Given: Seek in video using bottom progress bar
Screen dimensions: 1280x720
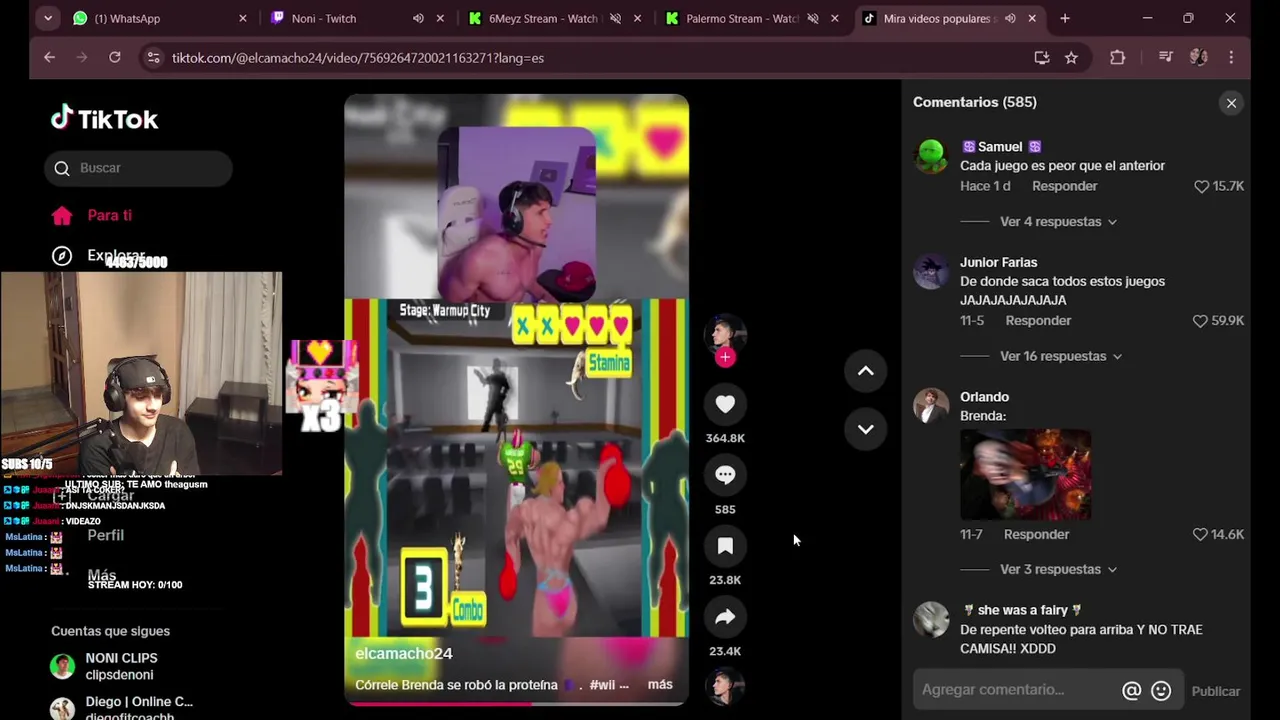Looking at the screenshot, I should pos(516,704).
